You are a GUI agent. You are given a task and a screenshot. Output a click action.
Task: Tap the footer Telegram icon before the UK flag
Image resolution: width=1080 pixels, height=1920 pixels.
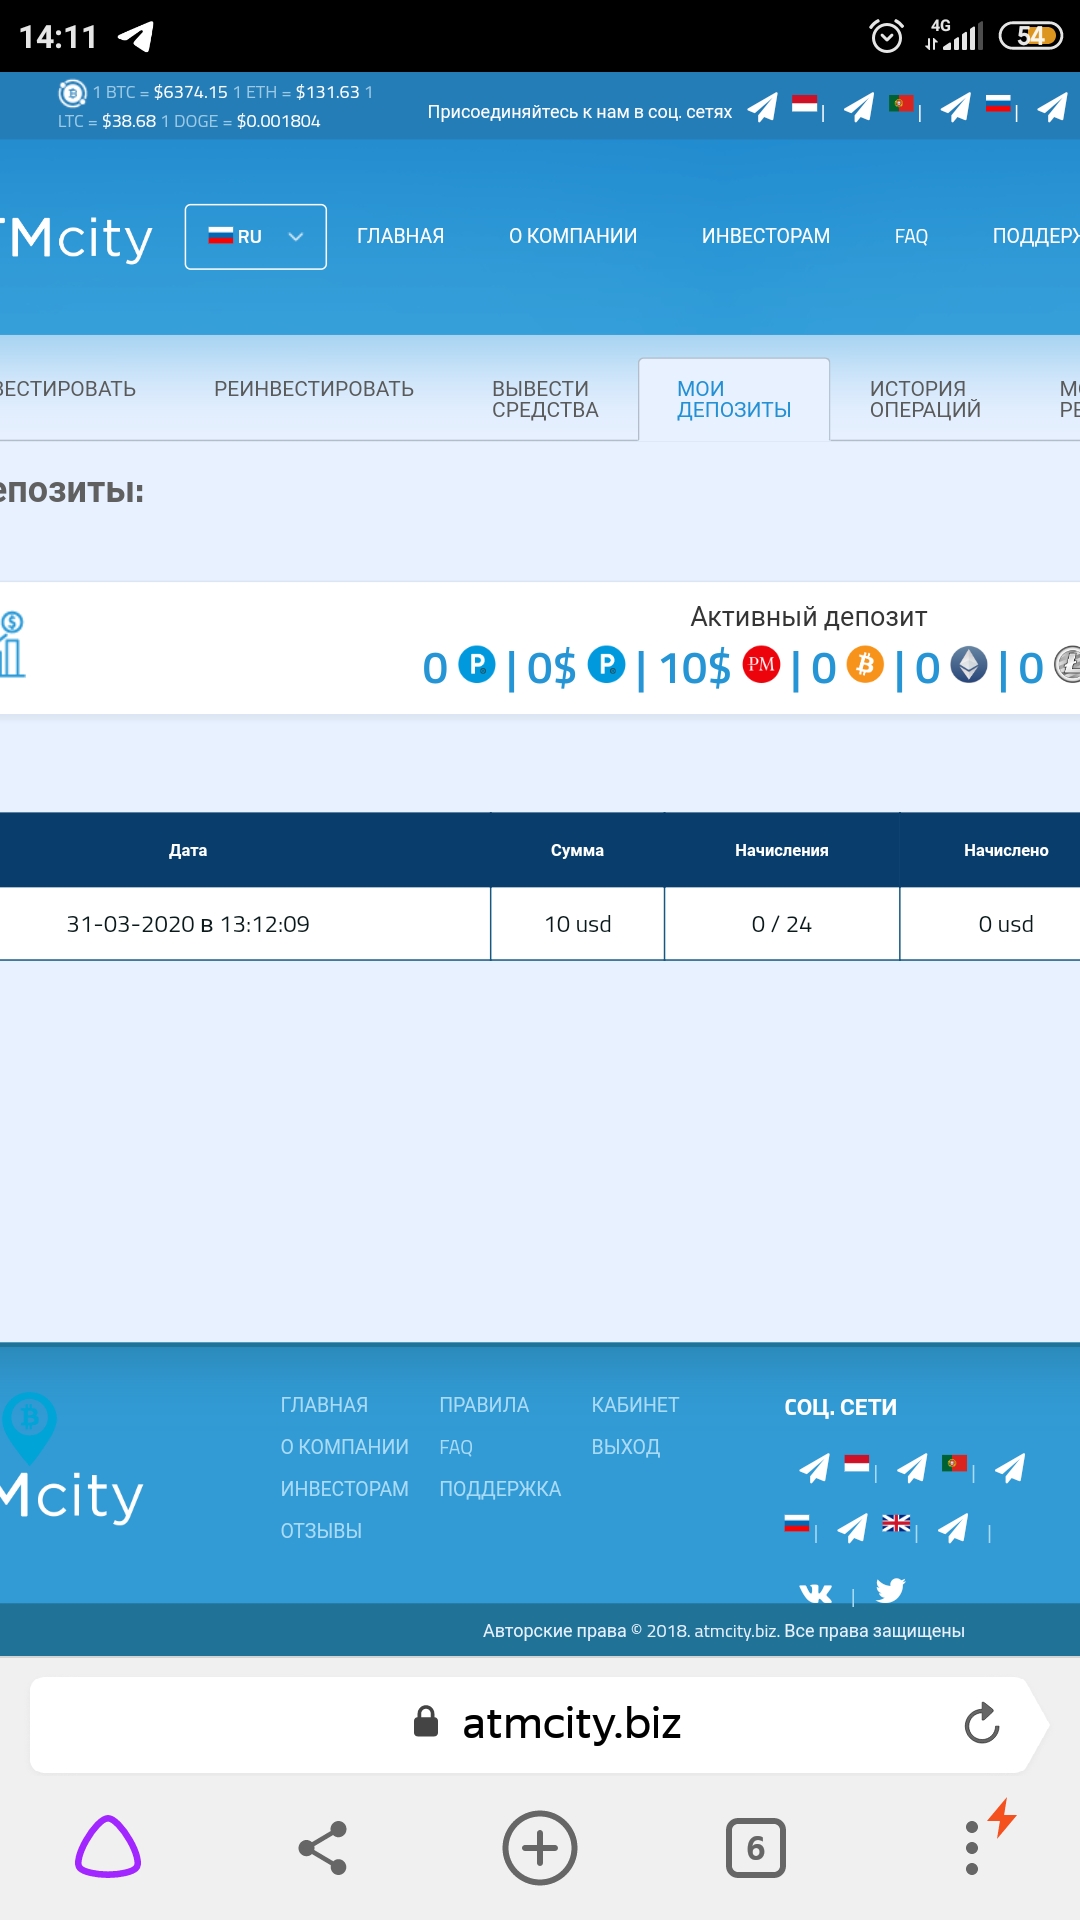pos(852,1528)
